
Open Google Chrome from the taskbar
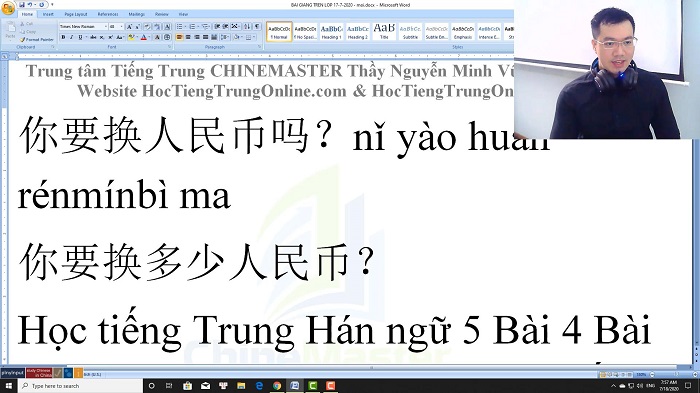[277, 386]
